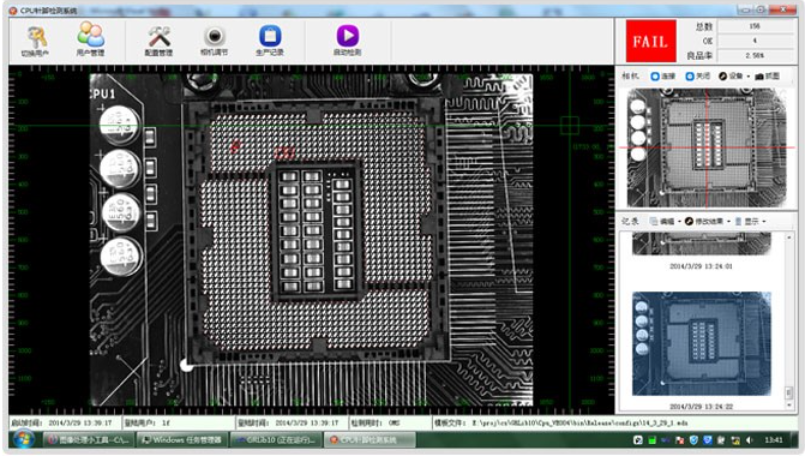Expand the Device (设备) dropdown in camera panel
The width and height of the screenshot is (805, 456).
coord(733,76)
